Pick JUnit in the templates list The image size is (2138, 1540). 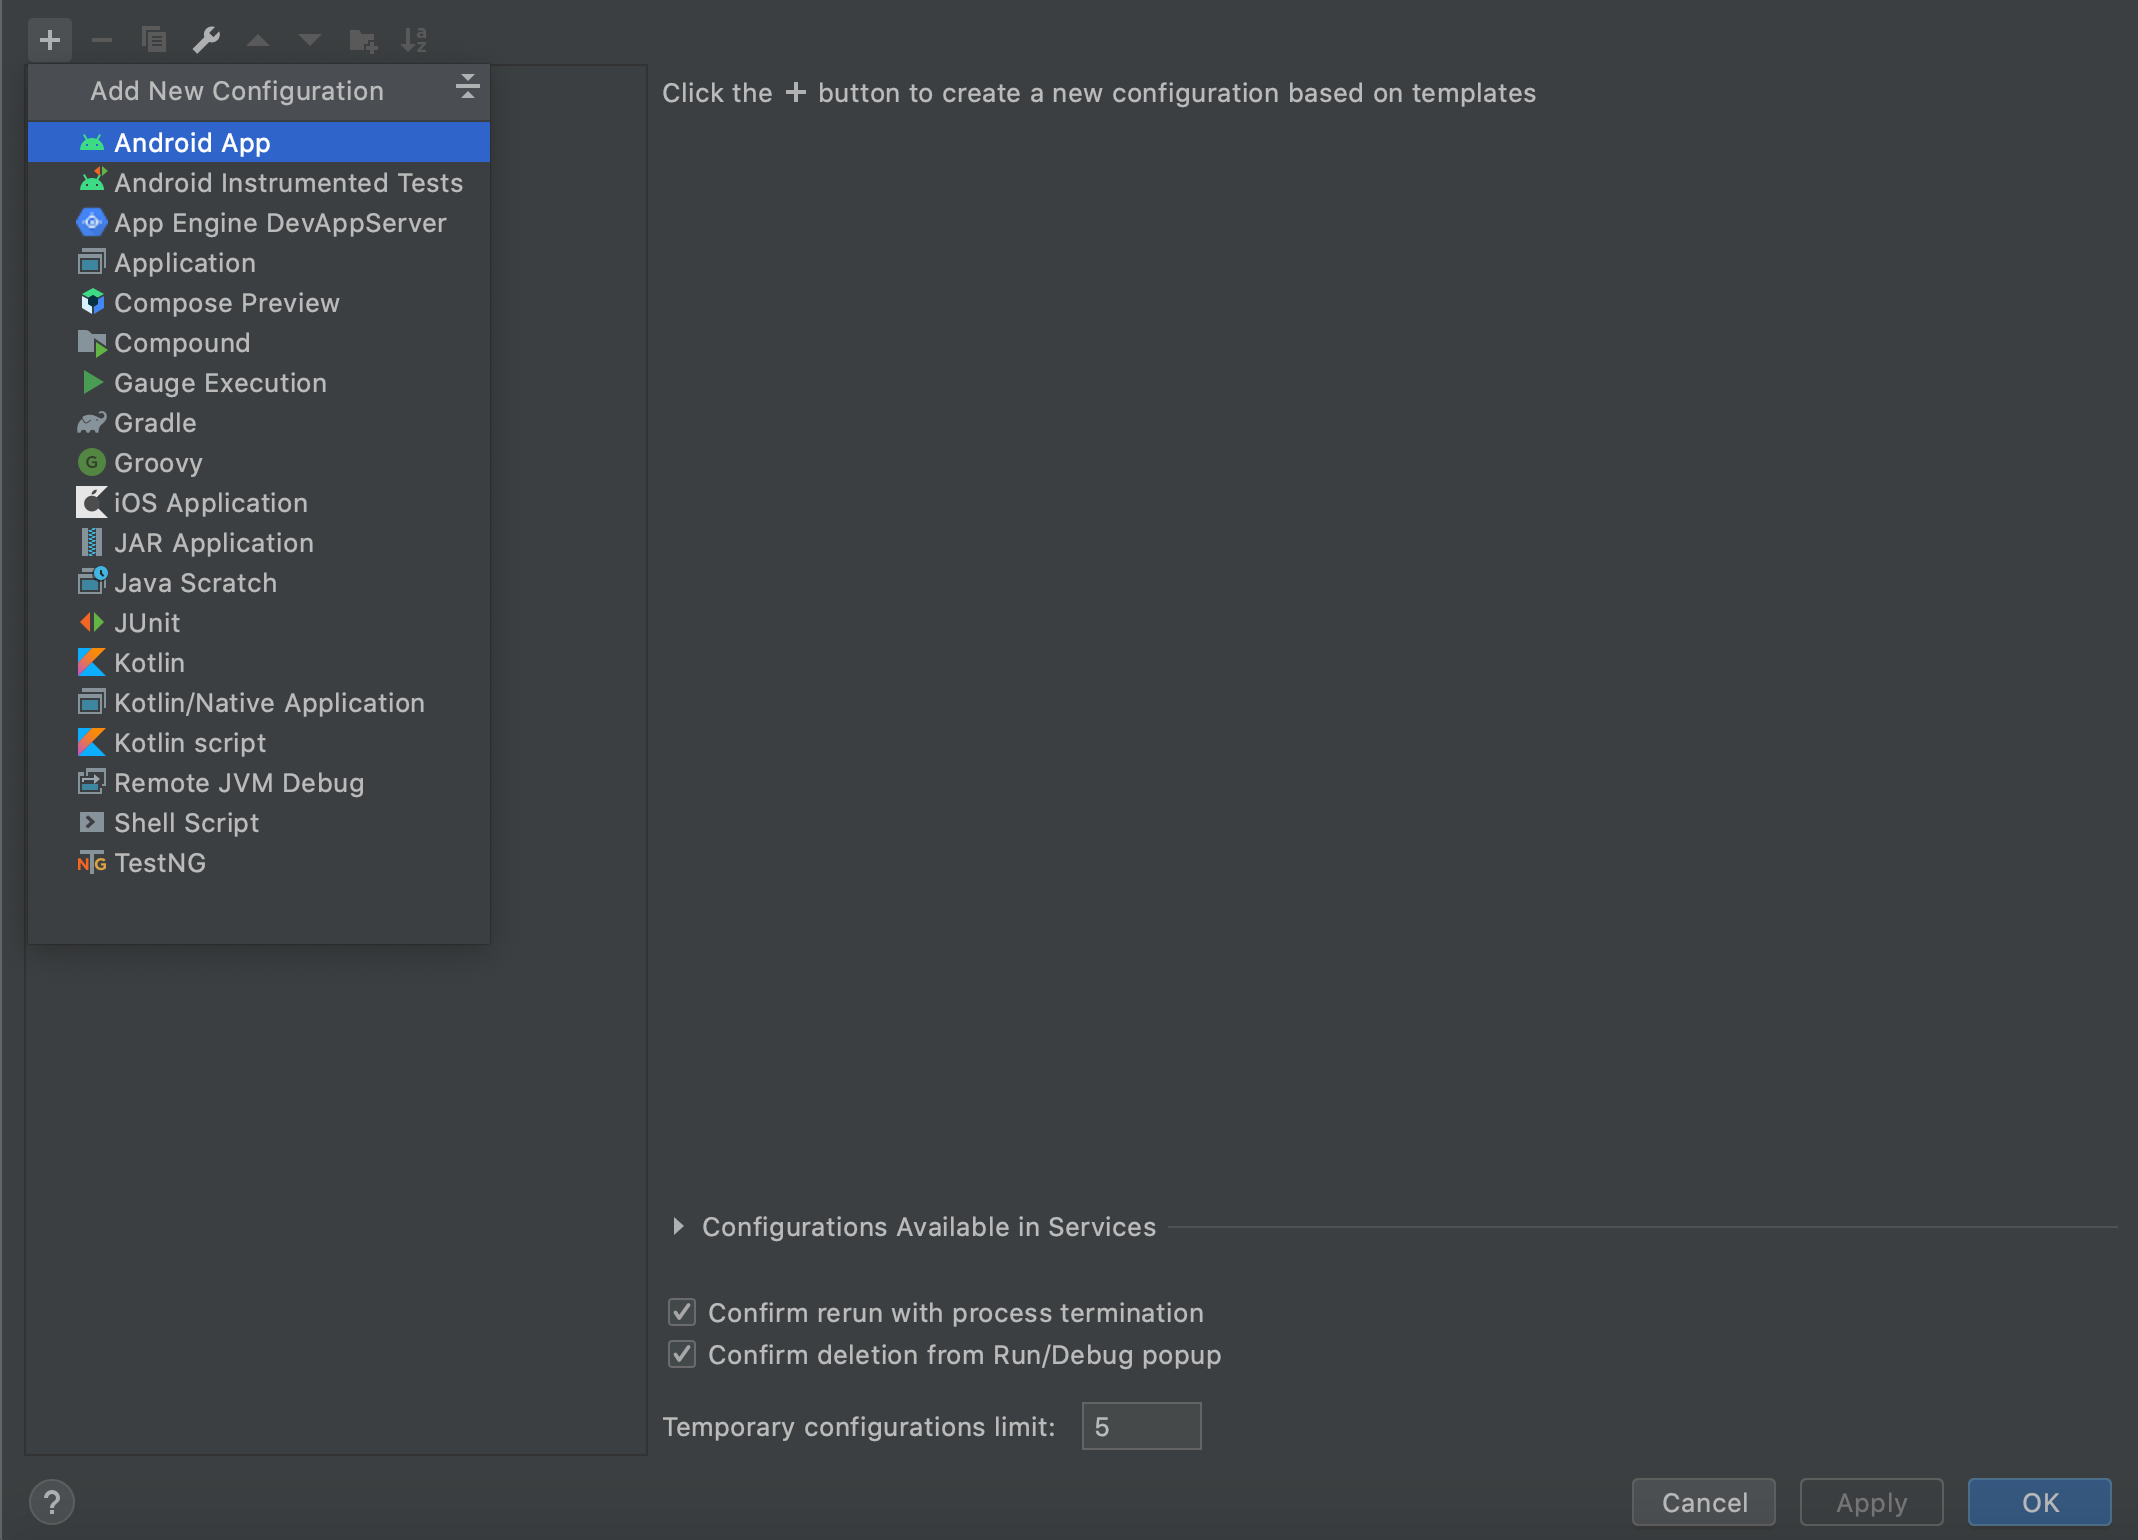point(147,623)
